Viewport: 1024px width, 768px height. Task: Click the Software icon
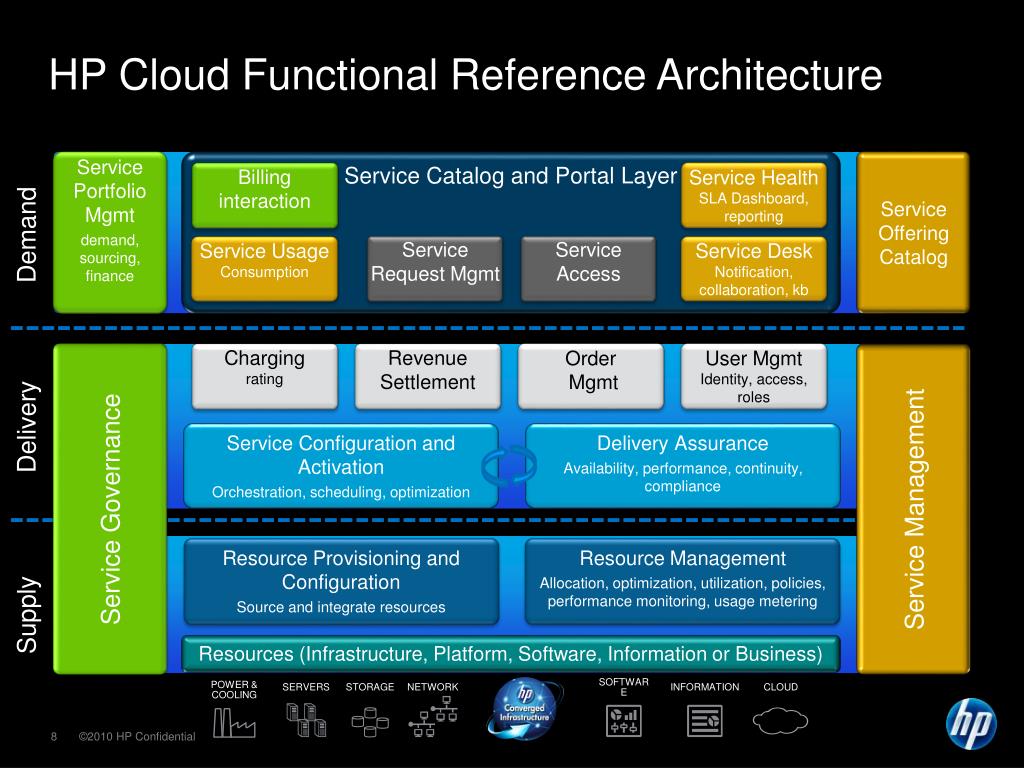pos(624,720)
